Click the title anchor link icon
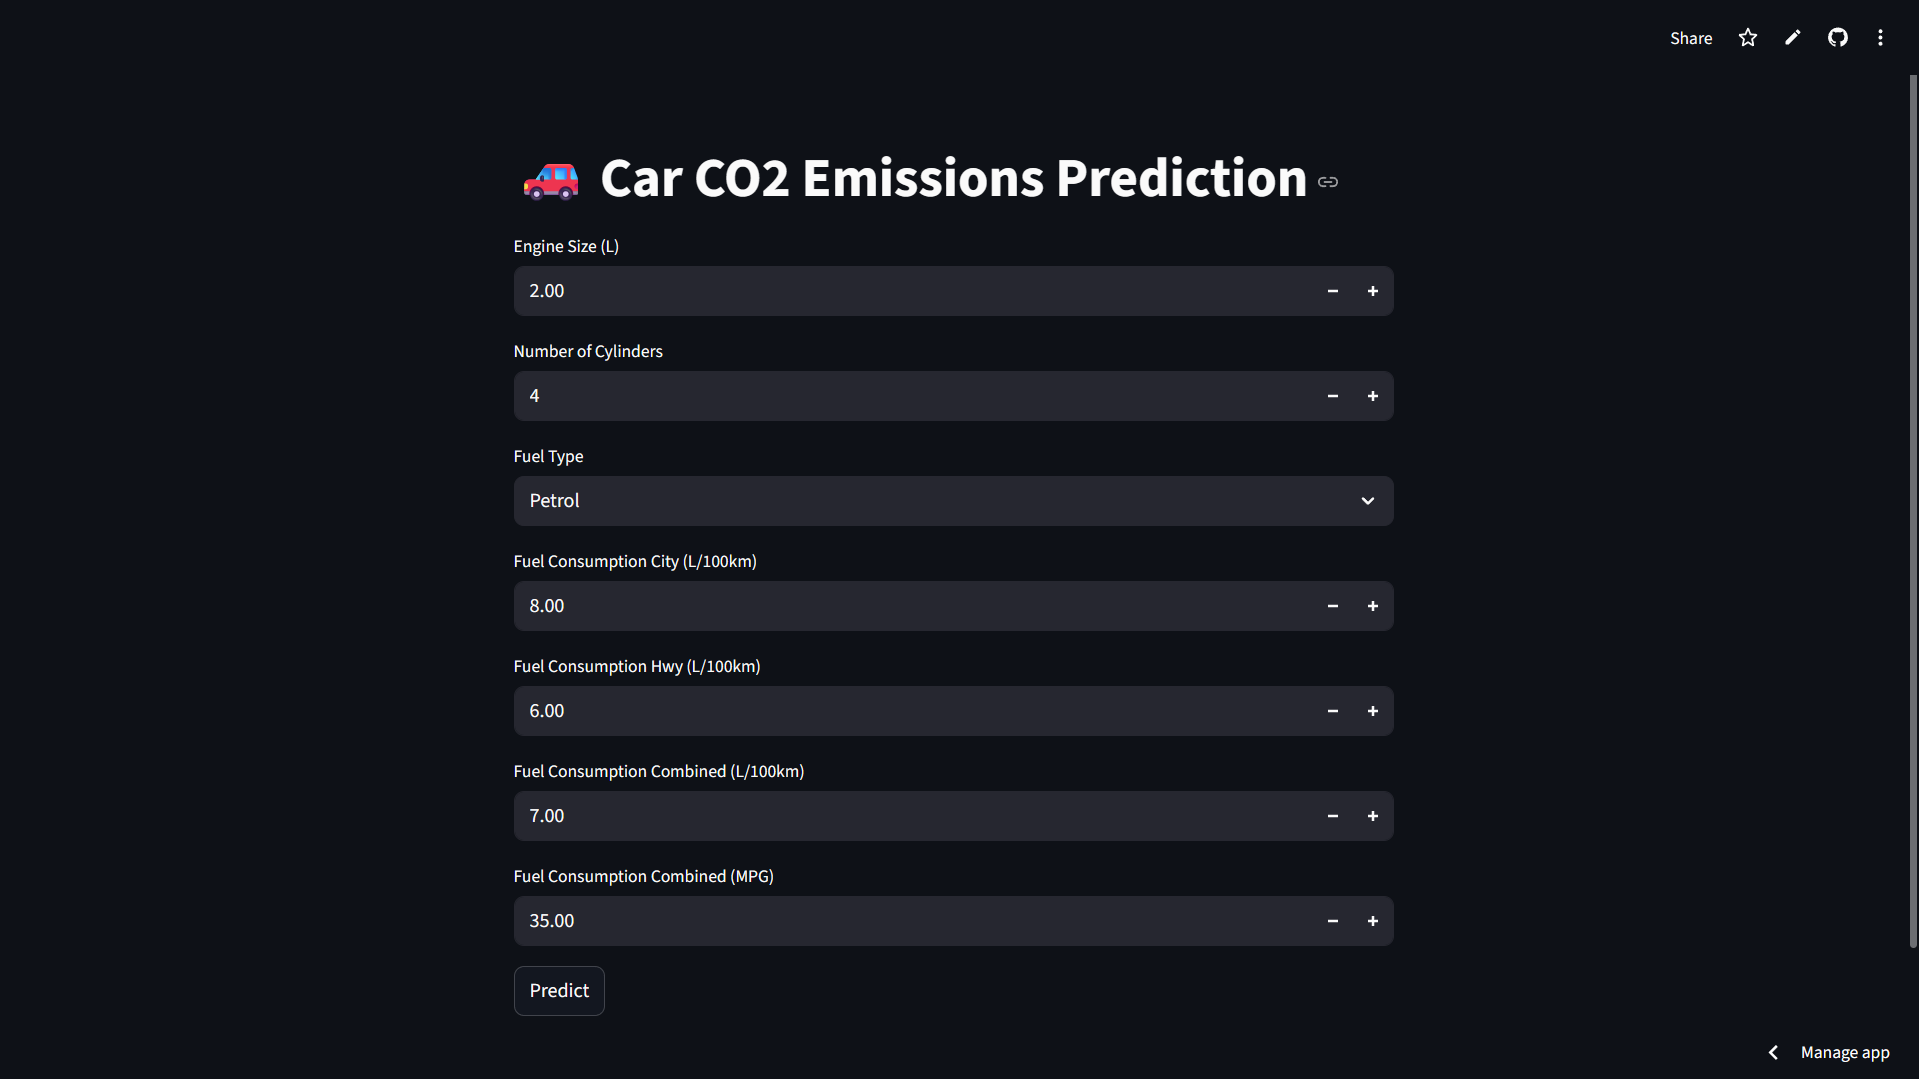Screen dimensions: 1919x1079 pos(1328,182)
